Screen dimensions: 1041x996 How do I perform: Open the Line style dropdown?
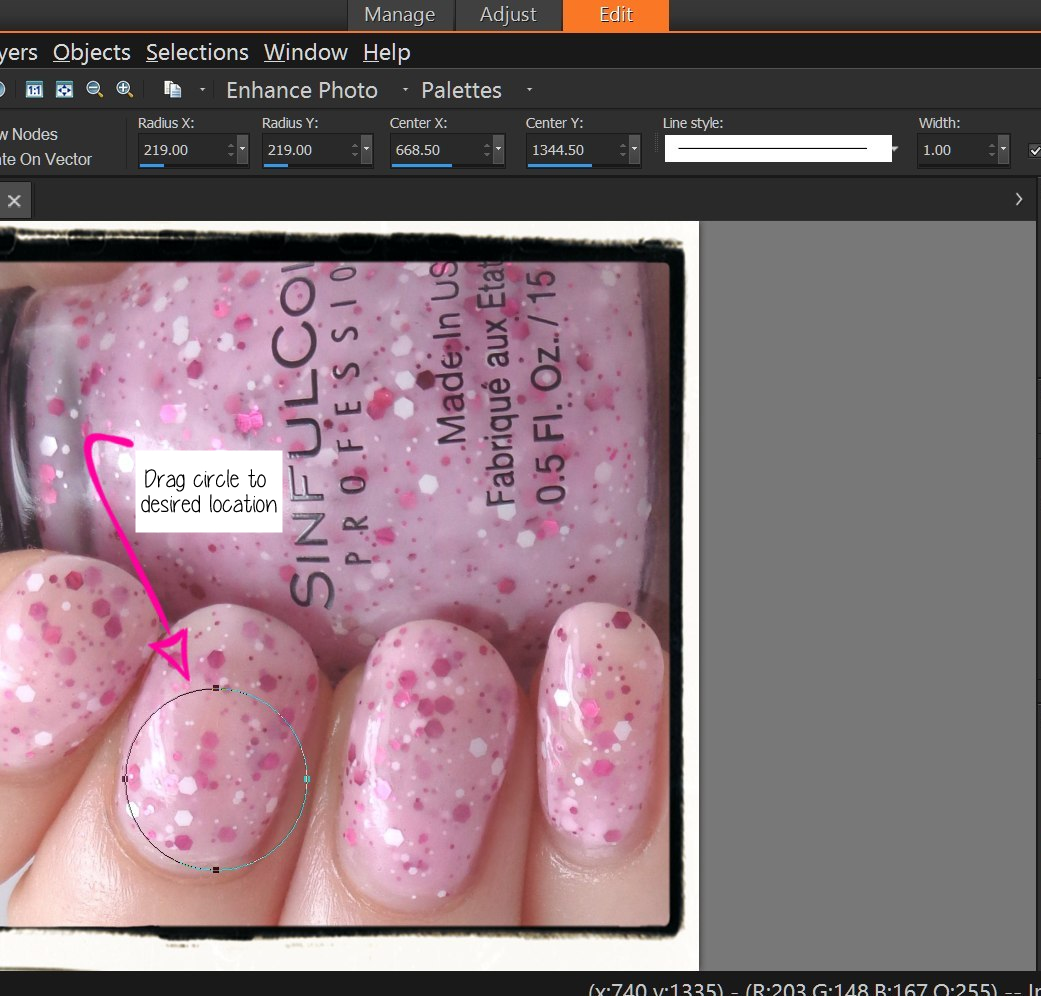click(896, 149)
